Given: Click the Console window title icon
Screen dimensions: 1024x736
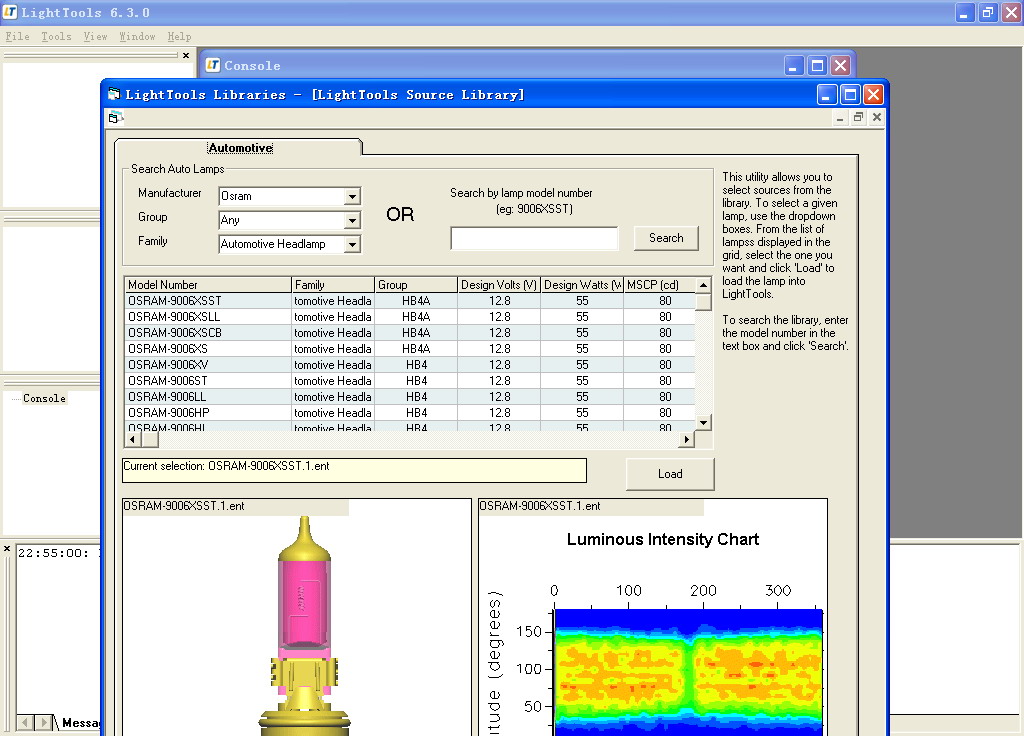Looking at the screenshot, I should pyautogui.click(x=213, y=65).
